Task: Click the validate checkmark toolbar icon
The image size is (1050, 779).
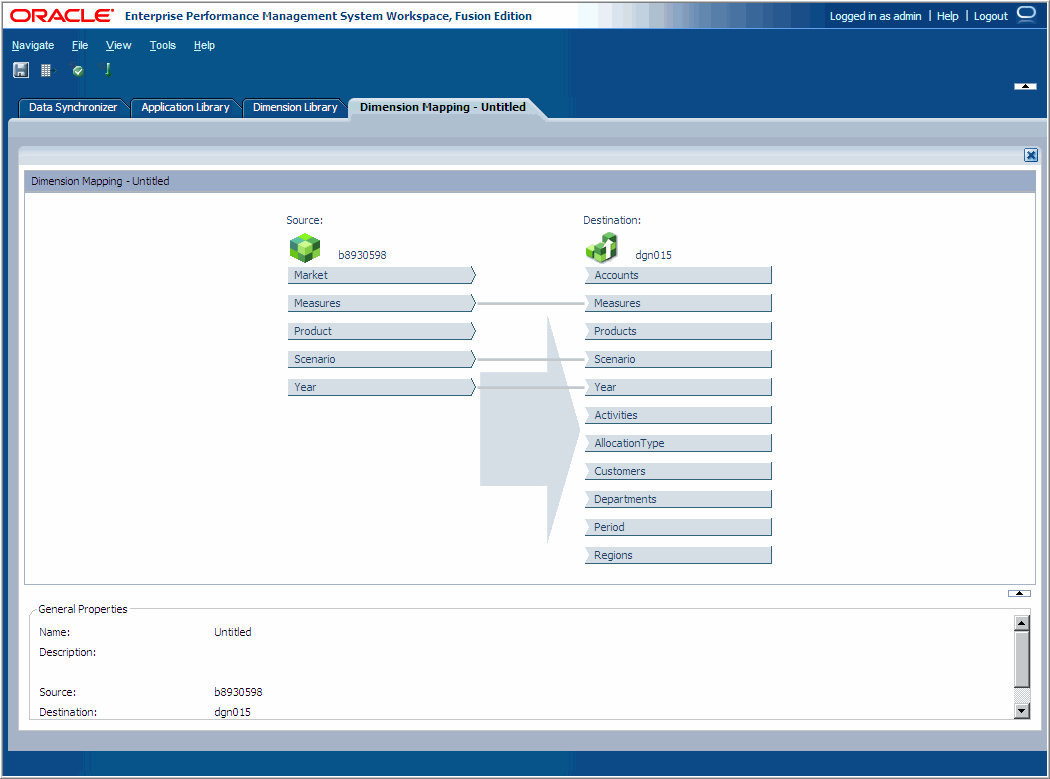Action: [x=78, y=70]
